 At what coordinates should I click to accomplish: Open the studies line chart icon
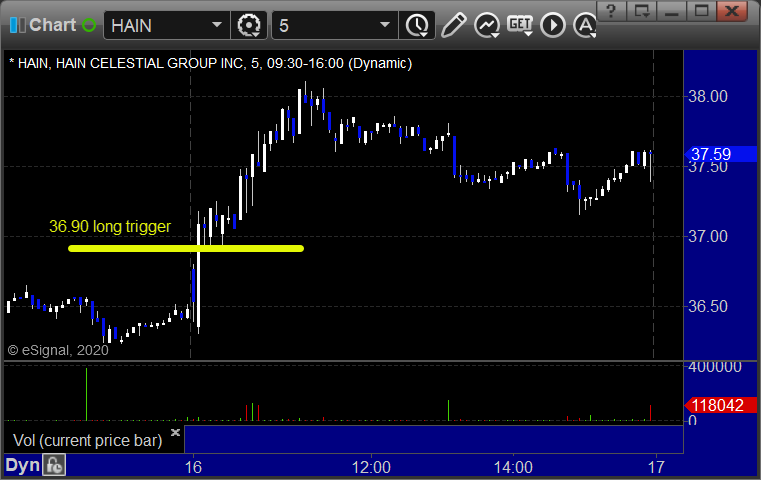(487, 25)
